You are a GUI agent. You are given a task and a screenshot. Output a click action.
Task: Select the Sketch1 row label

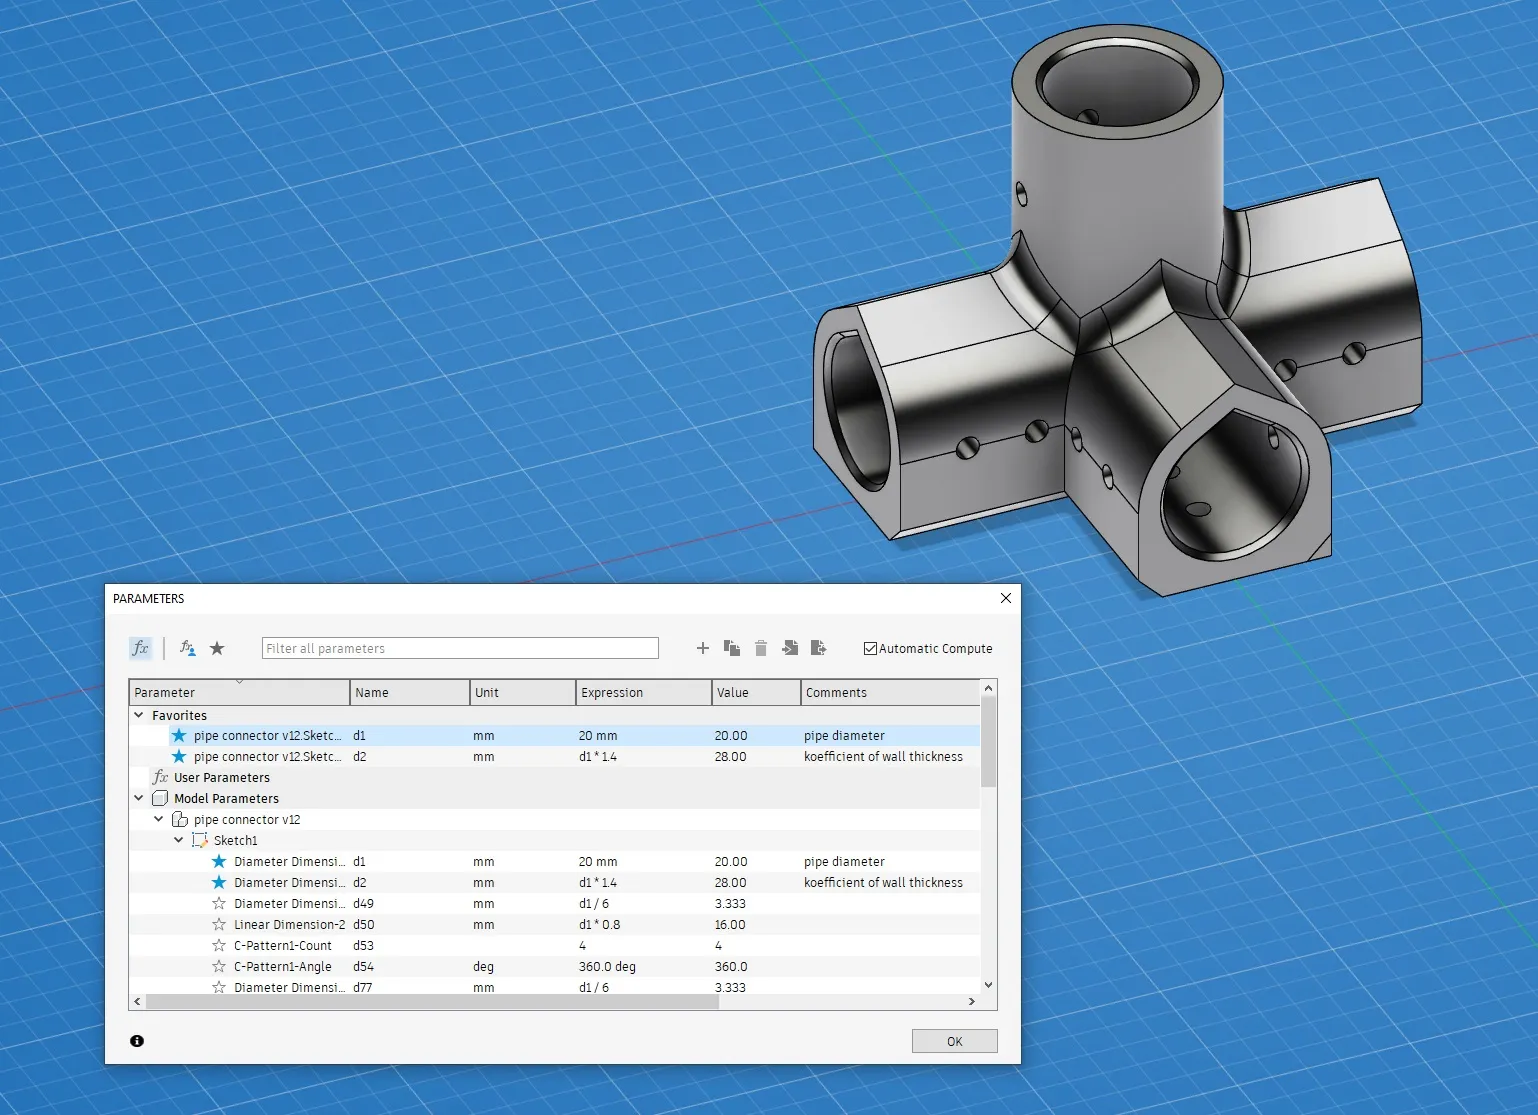(x=236, y=840)
